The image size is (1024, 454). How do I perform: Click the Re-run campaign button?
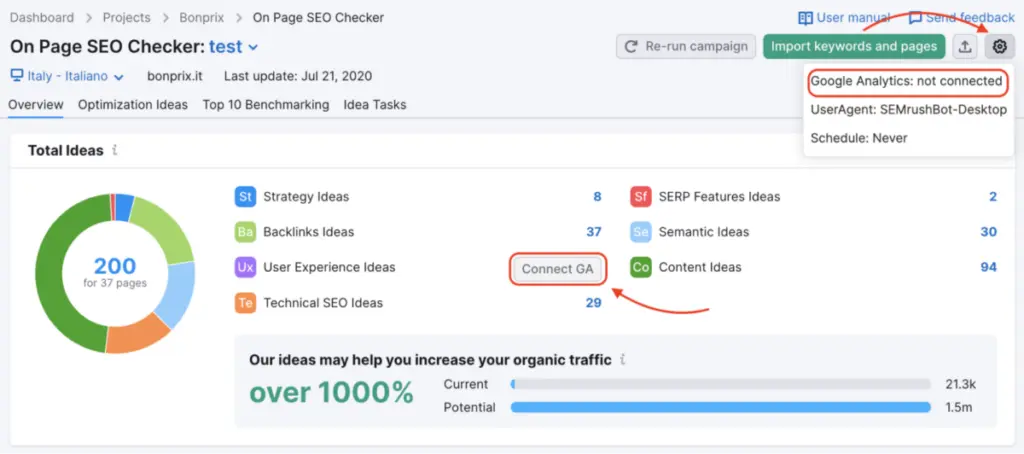(686, 46)
